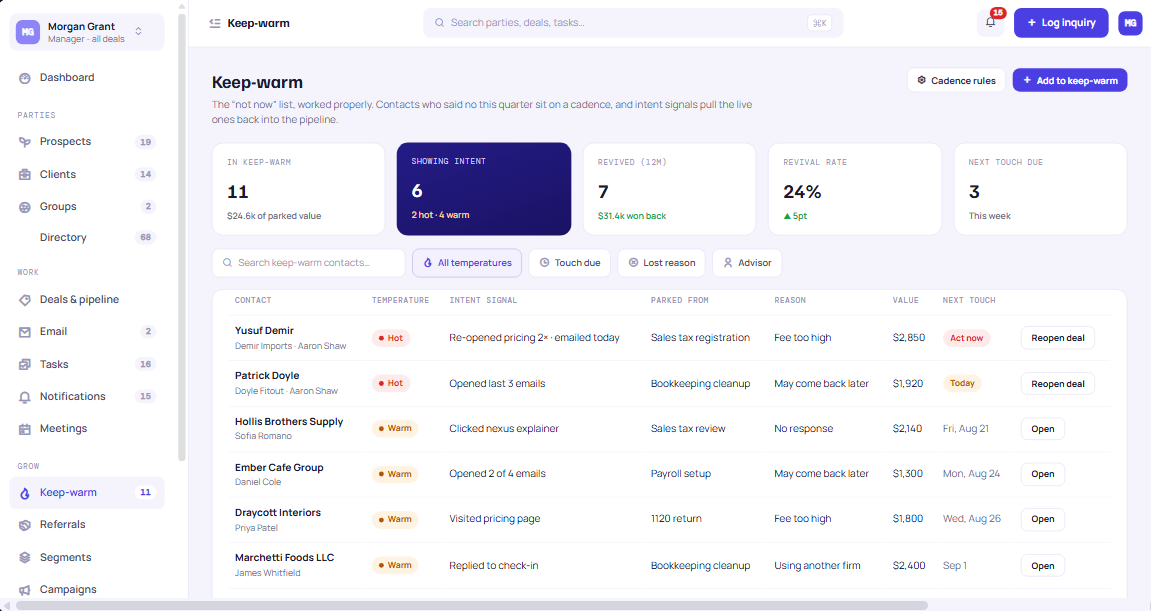Viewport: 1151px width, 611px height.
Task: Select the Revived (12M) stat card
Action: click(x=669, y=189)
